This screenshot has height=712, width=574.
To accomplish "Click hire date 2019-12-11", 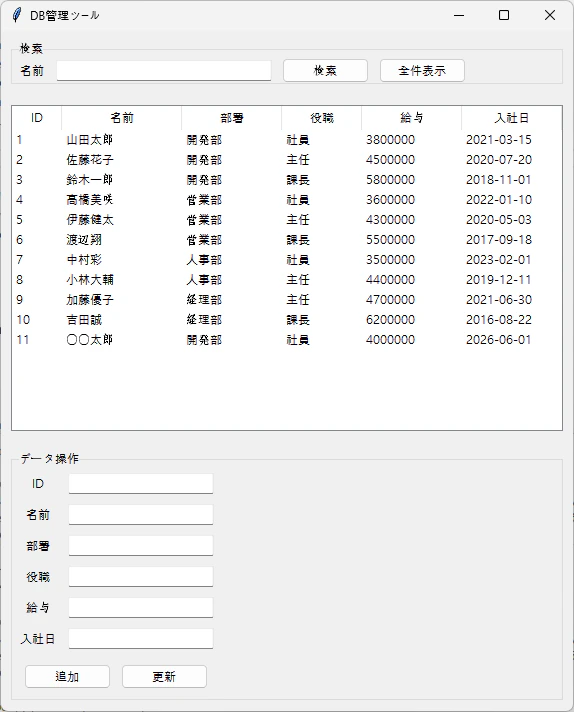I will (x=499, y=280).
